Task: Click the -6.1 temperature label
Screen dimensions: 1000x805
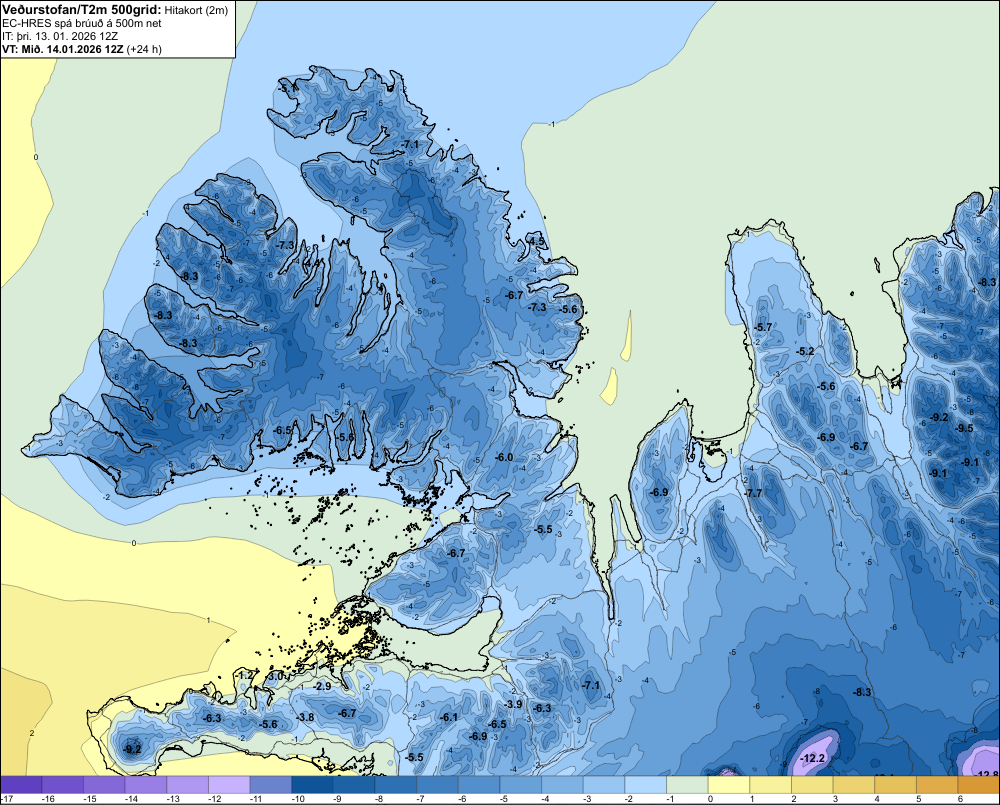Action: [449, 717]
